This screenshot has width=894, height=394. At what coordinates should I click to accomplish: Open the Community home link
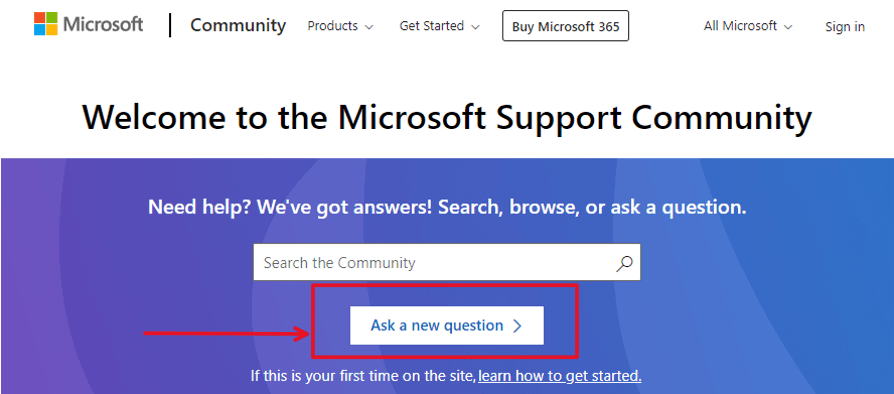238,25
